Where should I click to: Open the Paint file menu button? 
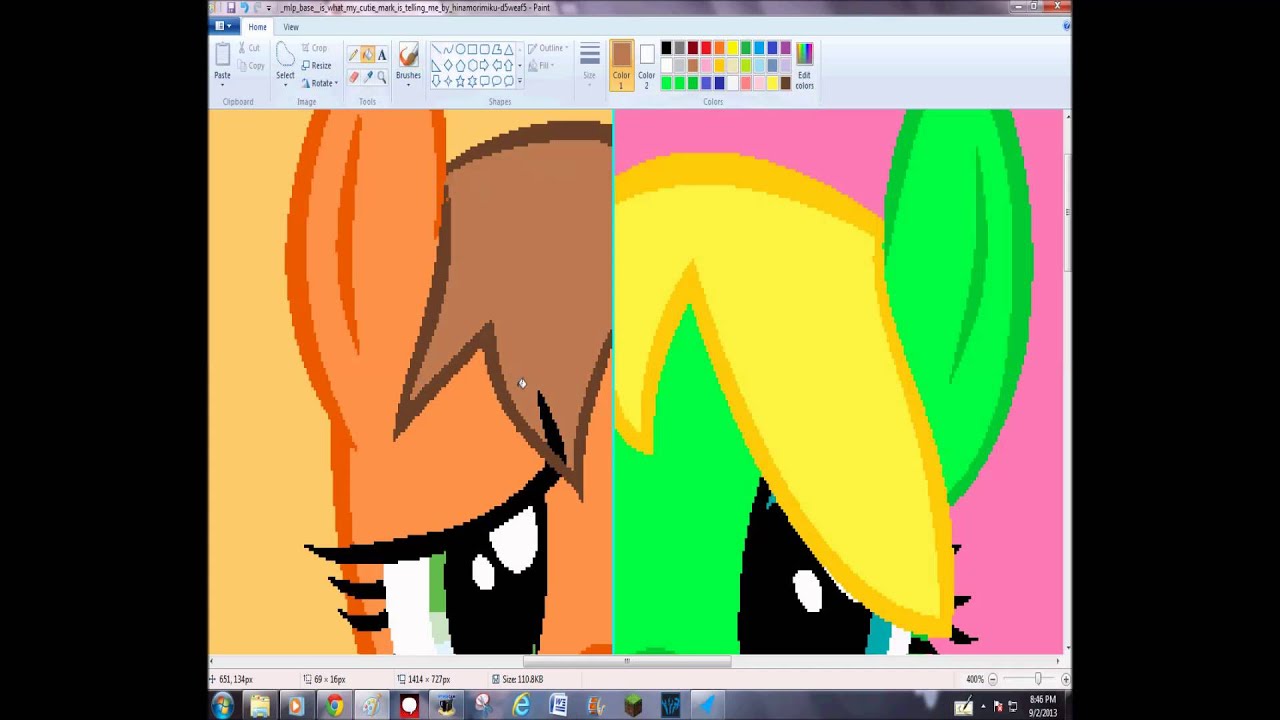pyautogui.click(x=224, y=27)
